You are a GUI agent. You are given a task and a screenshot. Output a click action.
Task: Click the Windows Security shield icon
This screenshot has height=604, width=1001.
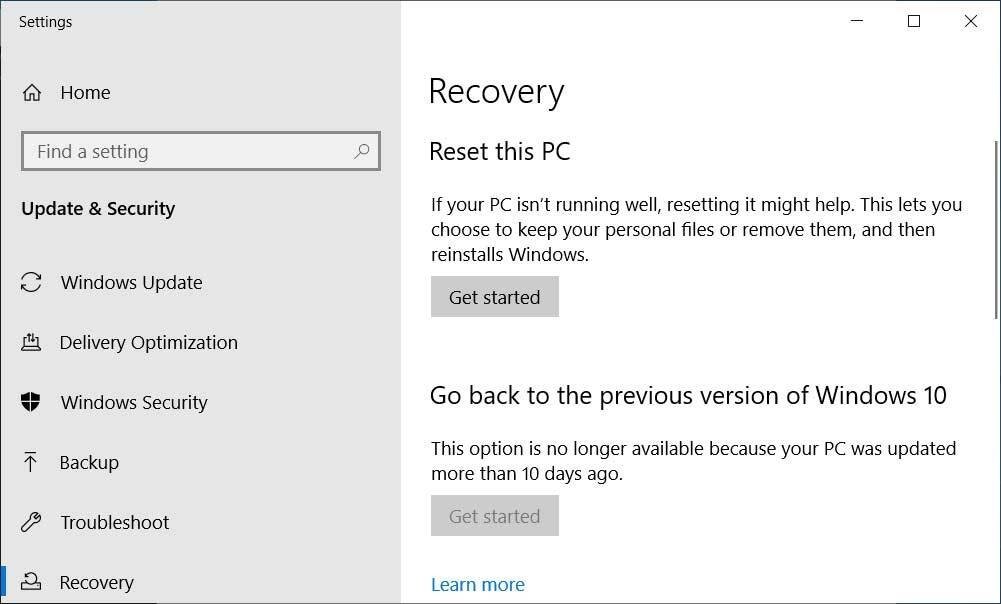tap(31, 403)
